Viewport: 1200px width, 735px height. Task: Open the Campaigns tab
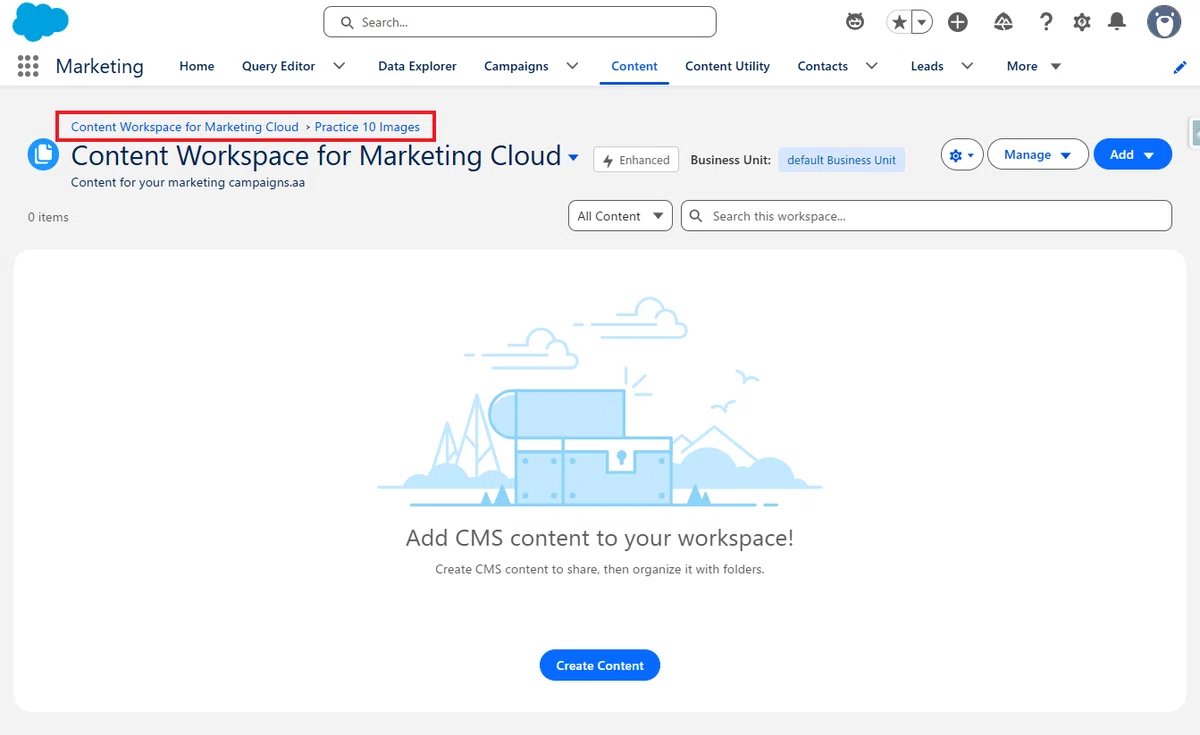[516, 66]
